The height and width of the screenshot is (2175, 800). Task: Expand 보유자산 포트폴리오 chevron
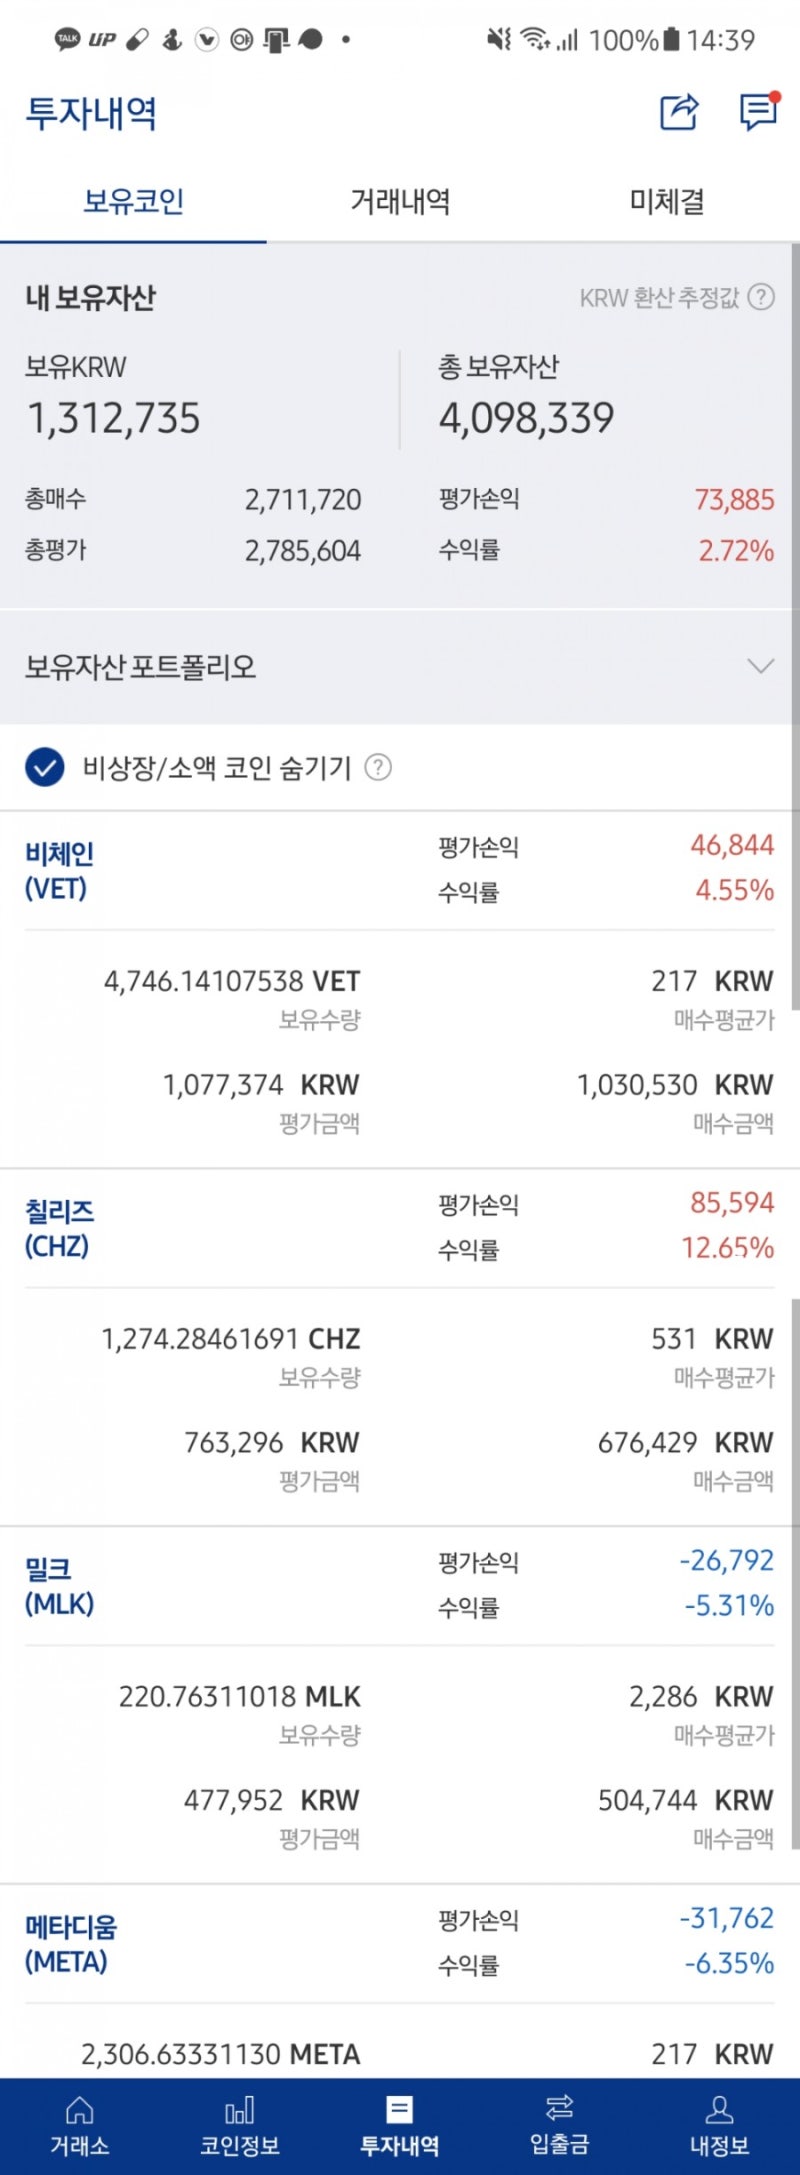point(761,666)
